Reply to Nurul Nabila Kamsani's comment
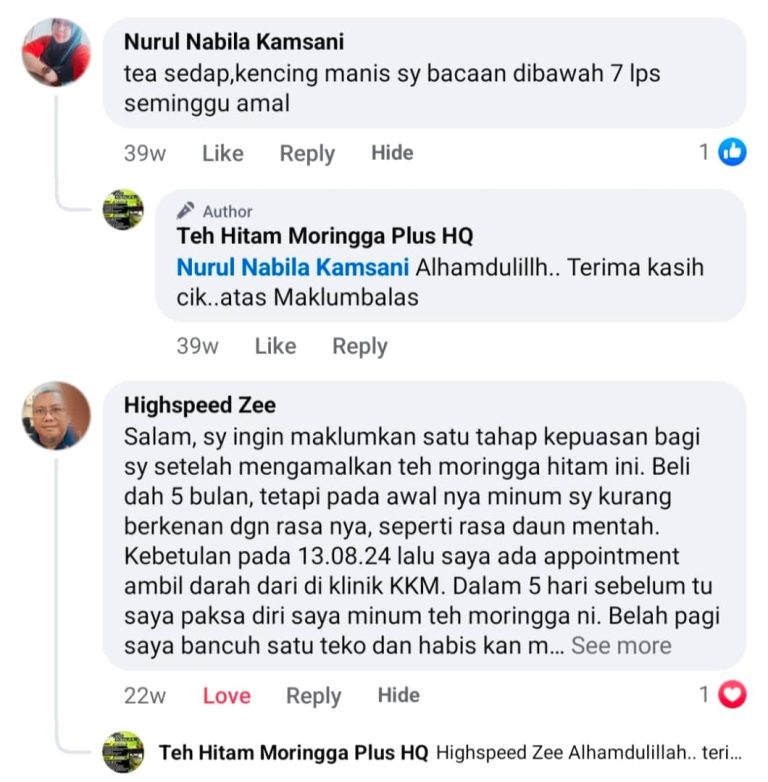768x782 pixels. pos(307,154)
